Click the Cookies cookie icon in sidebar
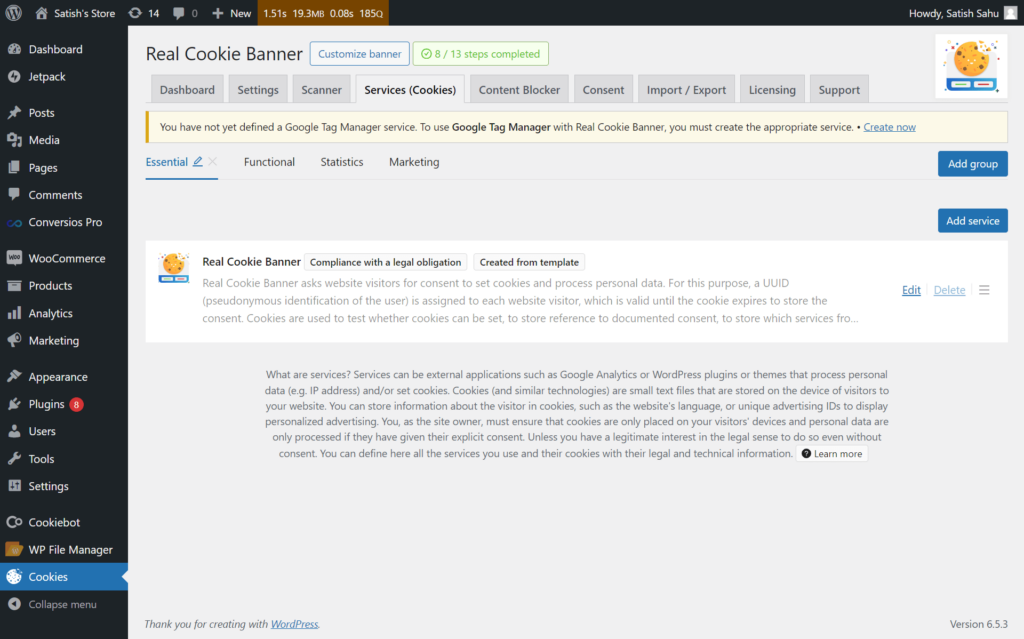 pyautogui.click(x=14, y=576)
